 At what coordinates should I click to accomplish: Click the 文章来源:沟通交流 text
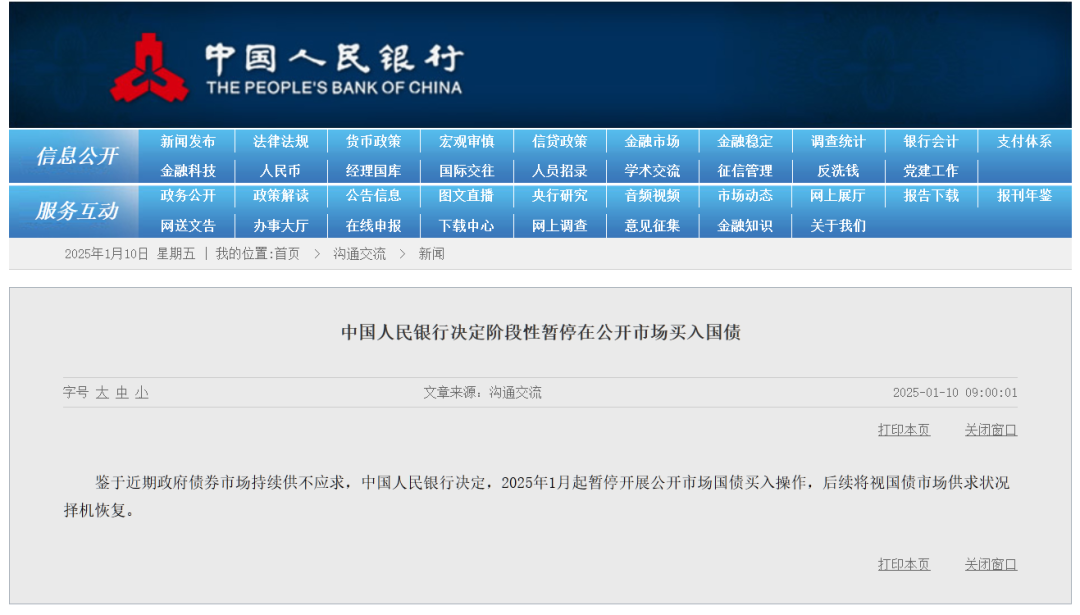(482, 393)
